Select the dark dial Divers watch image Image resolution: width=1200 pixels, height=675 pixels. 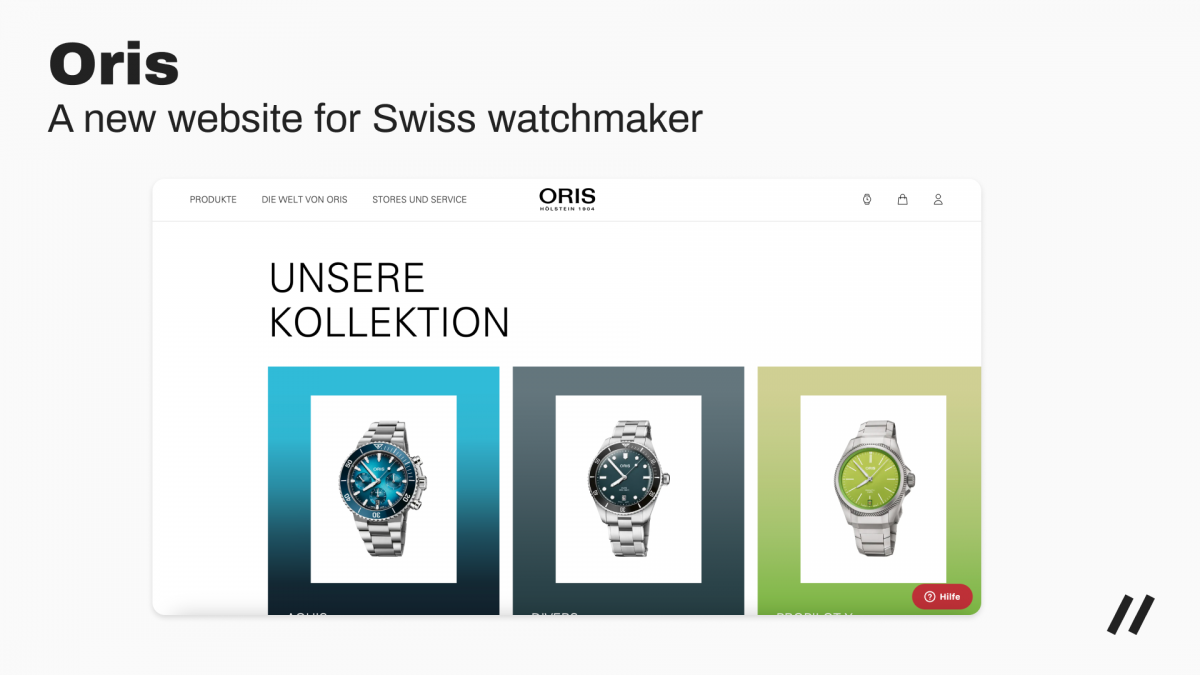628,489
